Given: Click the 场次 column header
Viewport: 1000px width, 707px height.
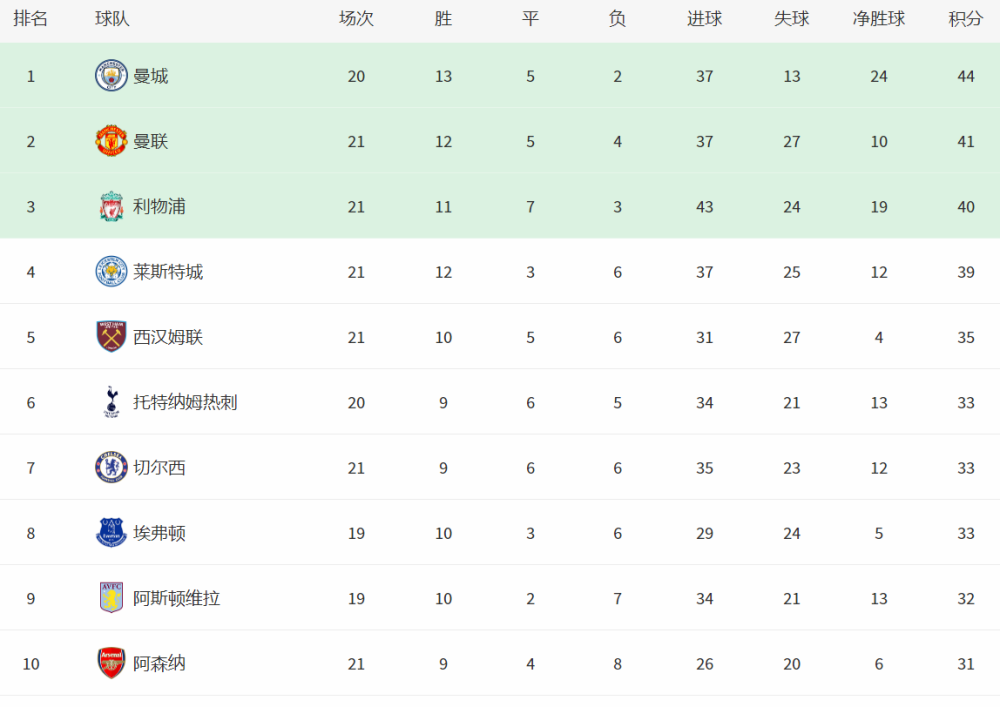Looking at the screenshot, I should [x=357, y=19].
